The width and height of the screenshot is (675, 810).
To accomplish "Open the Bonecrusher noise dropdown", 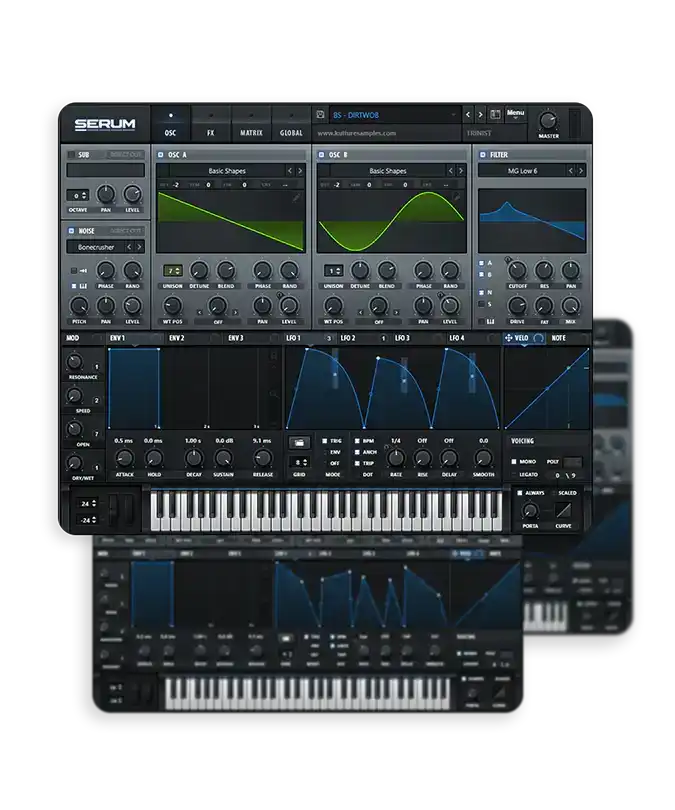I will point(104,246).
